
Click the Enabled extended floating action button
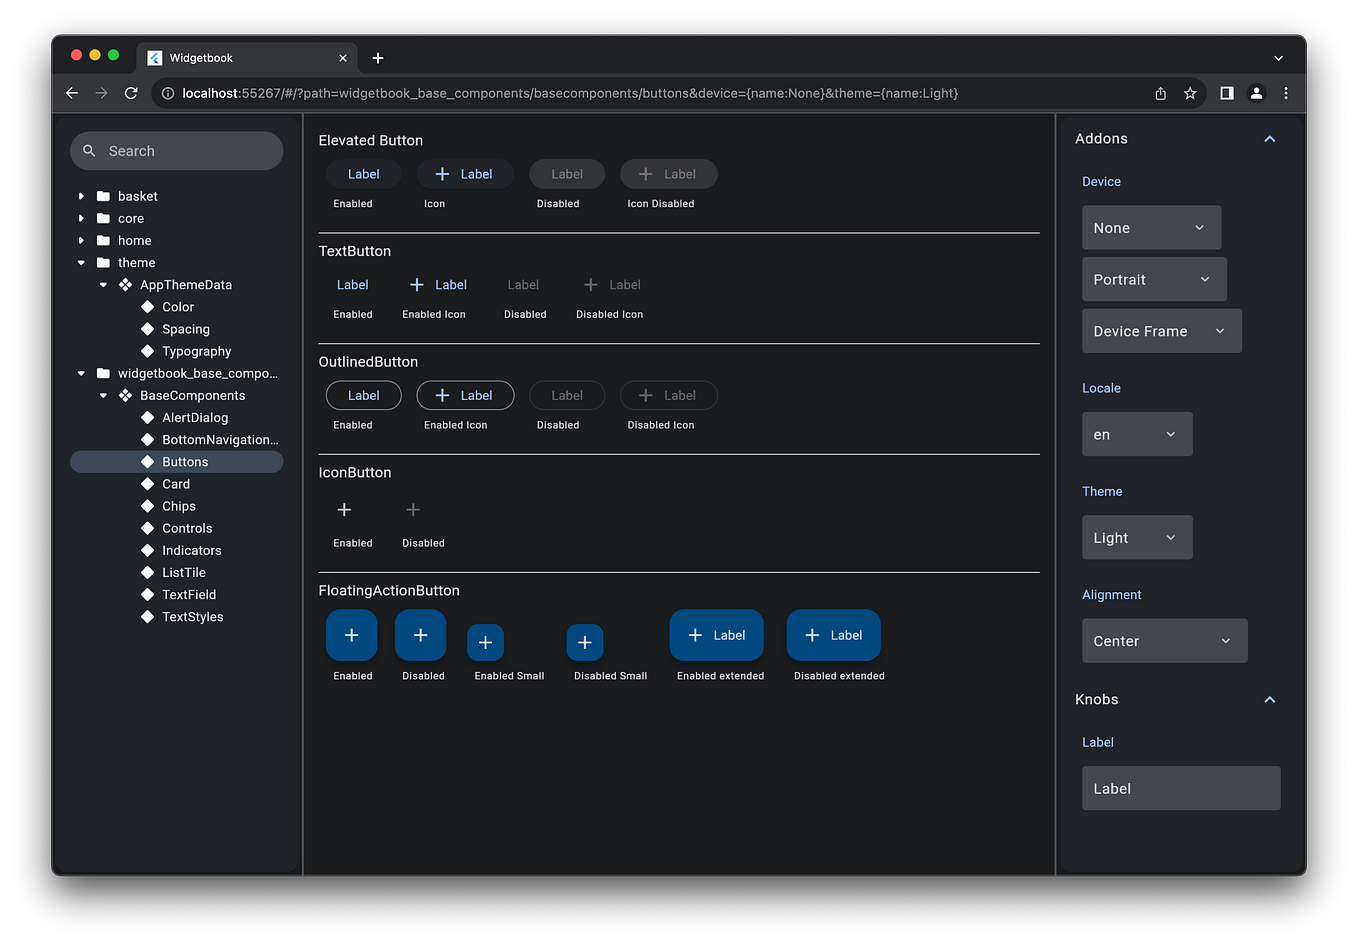[716, 635]
